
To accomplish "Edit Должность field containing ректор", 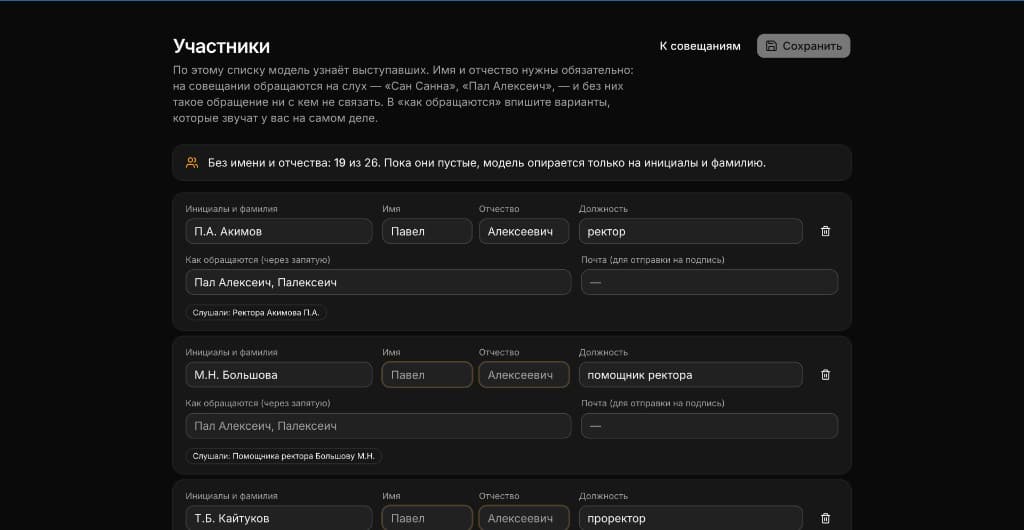I will click(x=690, y=231).
